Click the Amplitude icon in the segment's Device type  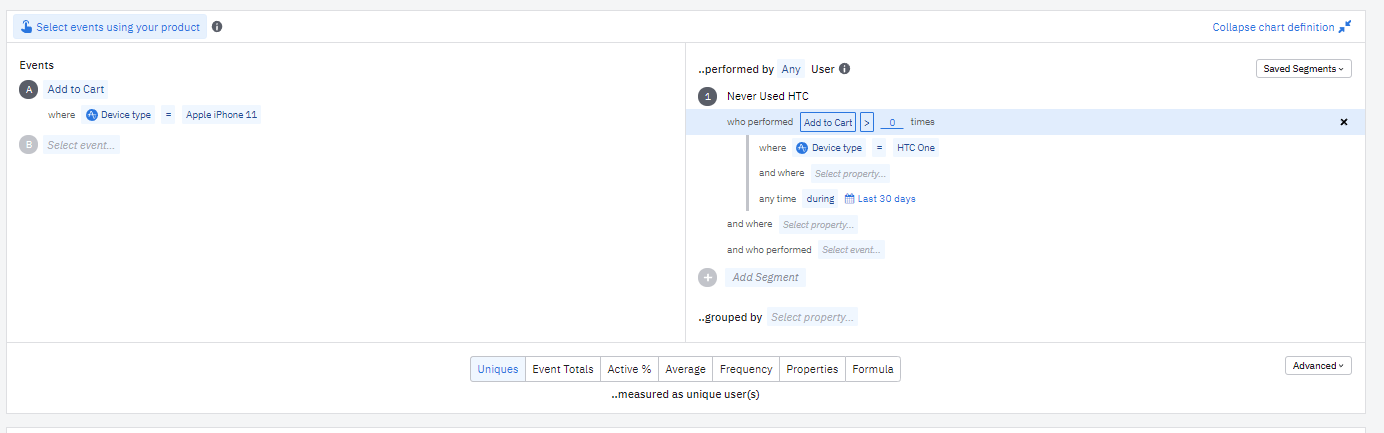(802, 148)
